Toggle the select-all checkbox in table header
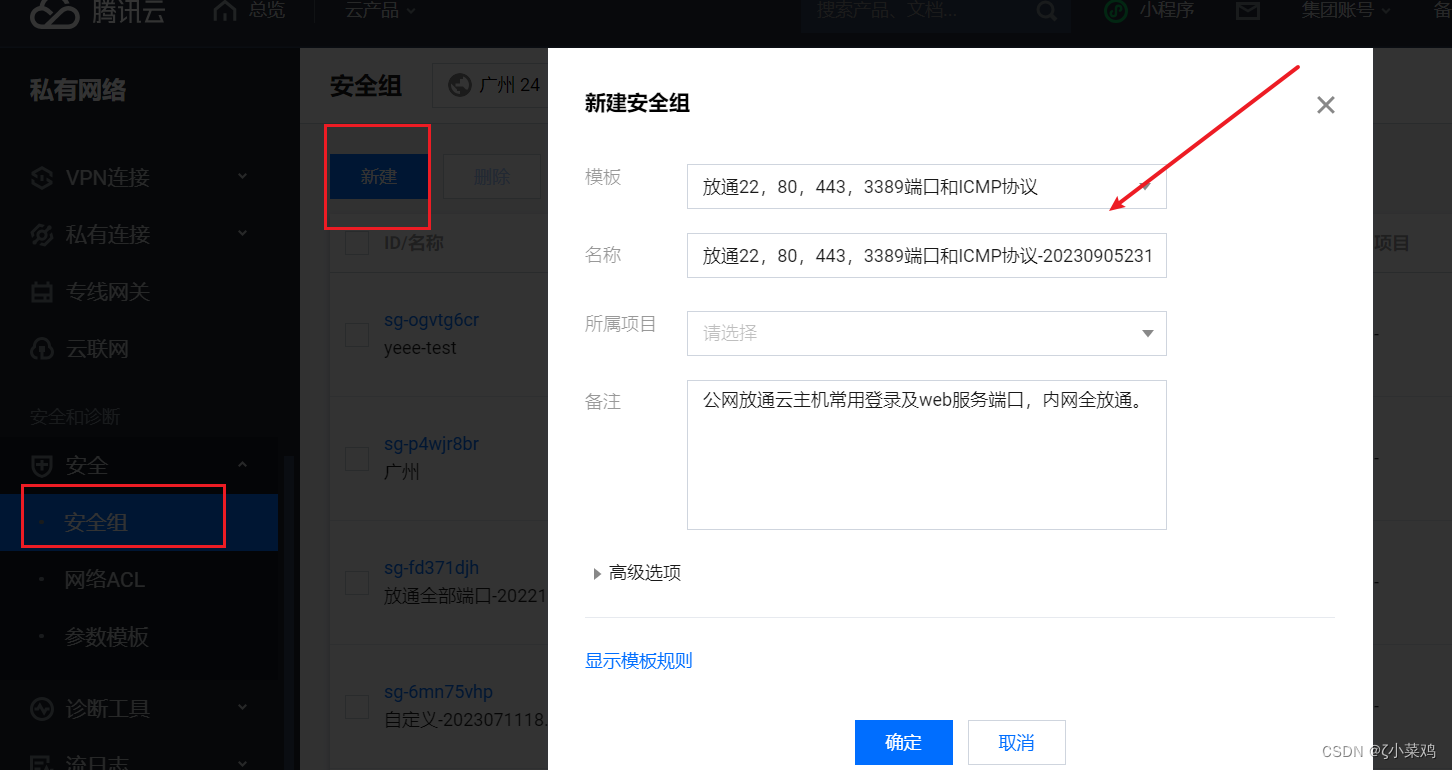Image resolution: width=1452 pixels, height=770 pixels. click(357, 243)
